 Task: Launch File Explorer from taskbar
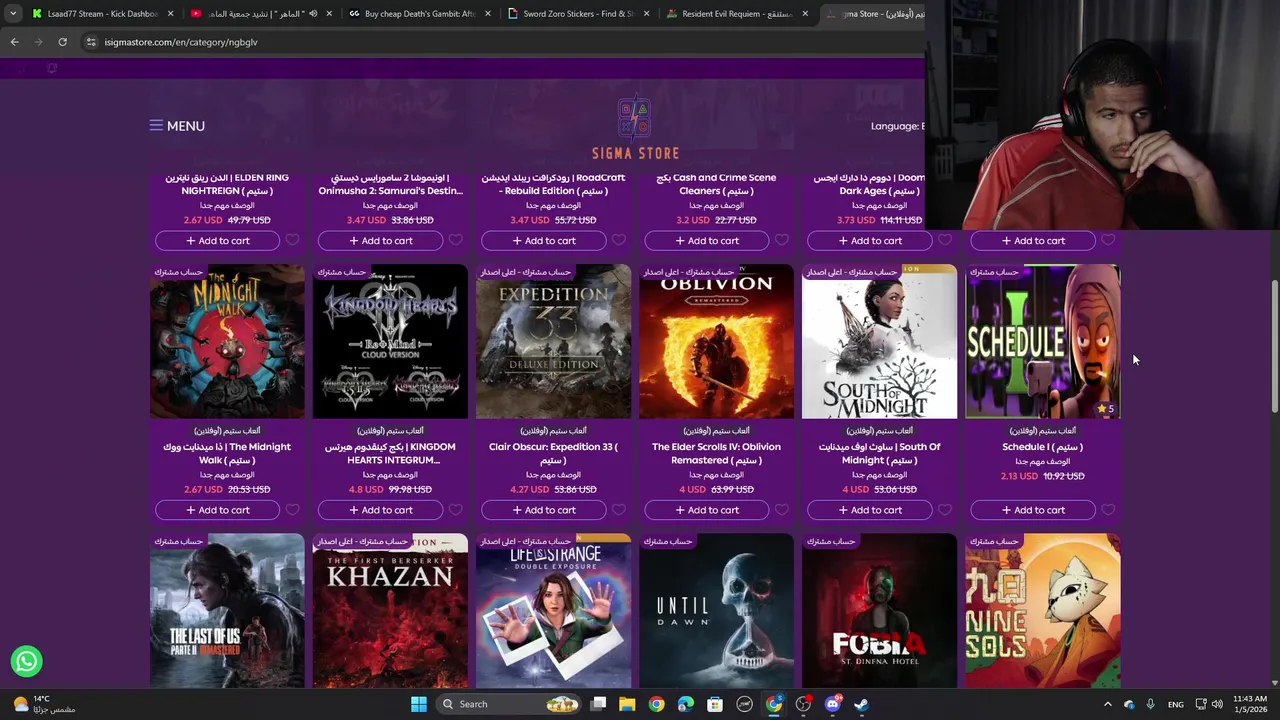tap(627, 704)
